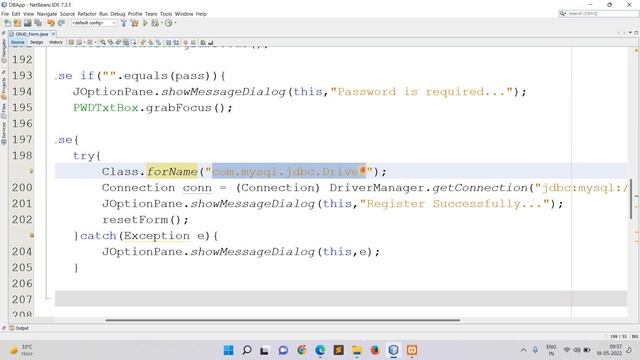Image resolution: width=640 pixels, height=360 pixels.
Task: Click the Clean and Build icon
Action: click(x=134, y=23)
